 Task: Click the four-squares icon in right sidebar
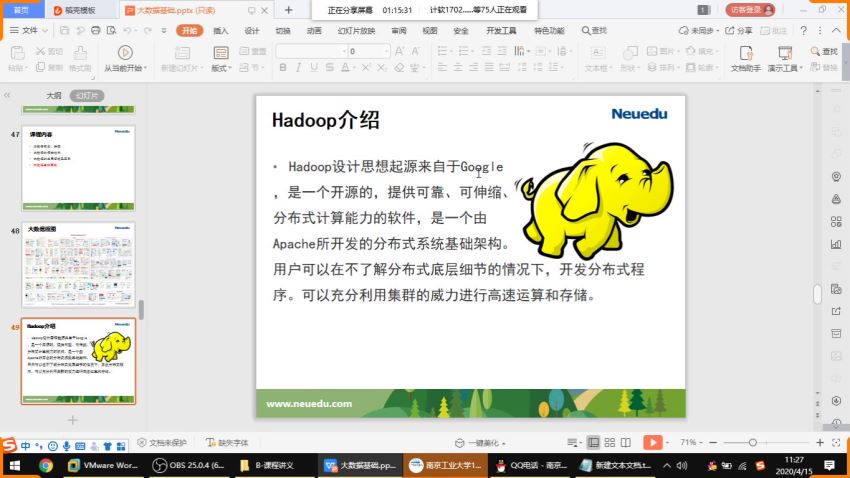836,222
